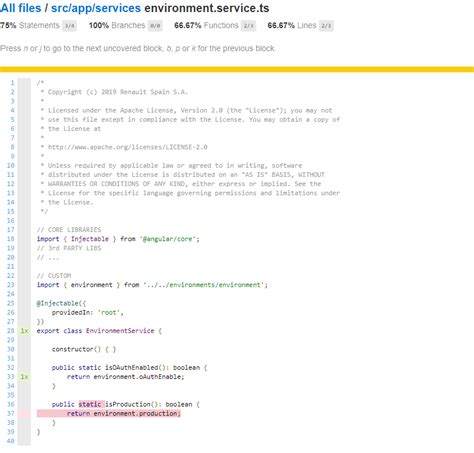
Task: Click the CORE LIBRARIES comment
Action: [x=69, y=230]
